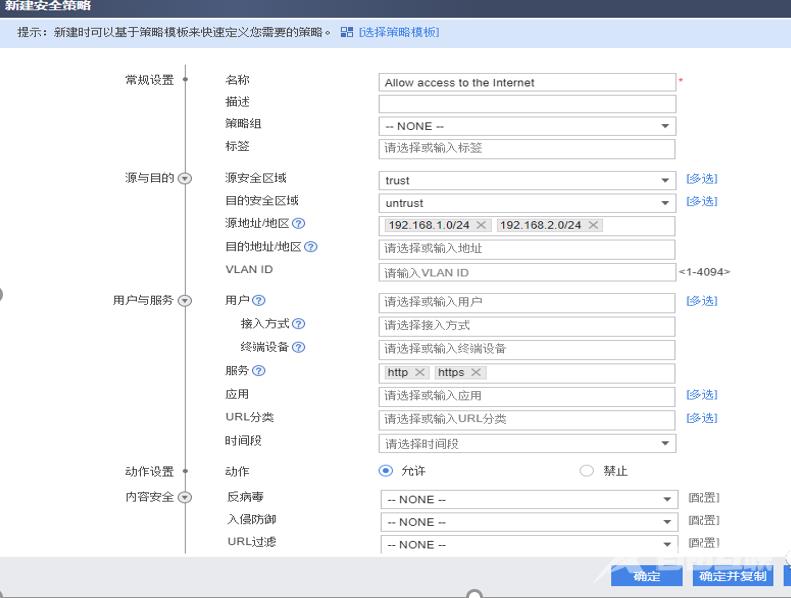The image size is (791, 598).
Task: Remove the https service tag
Action: [x=476, y=372]
